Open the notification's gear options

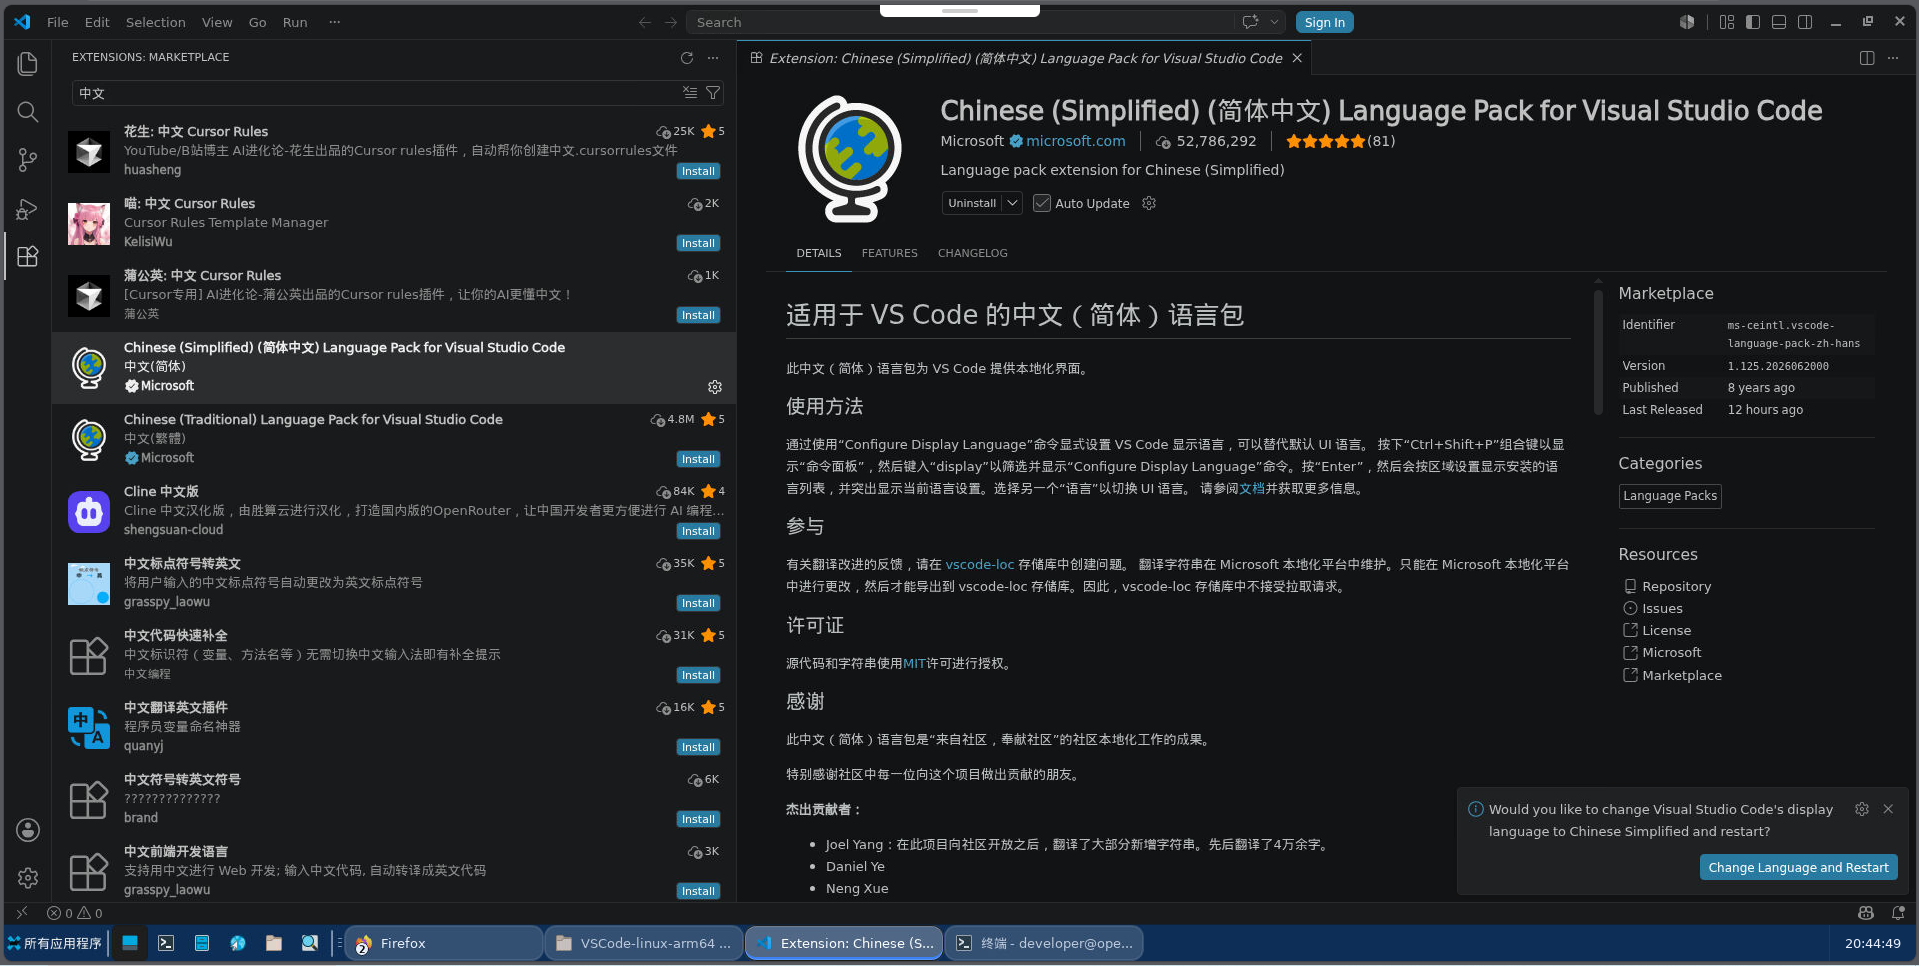point(1862,809)
